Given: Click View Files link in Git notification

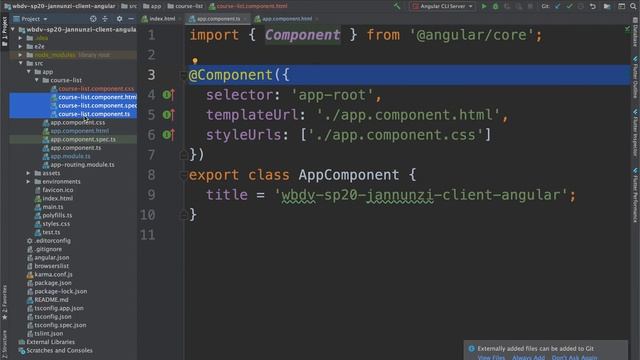Looking at the screenshot, I should [x=491, y=358].
